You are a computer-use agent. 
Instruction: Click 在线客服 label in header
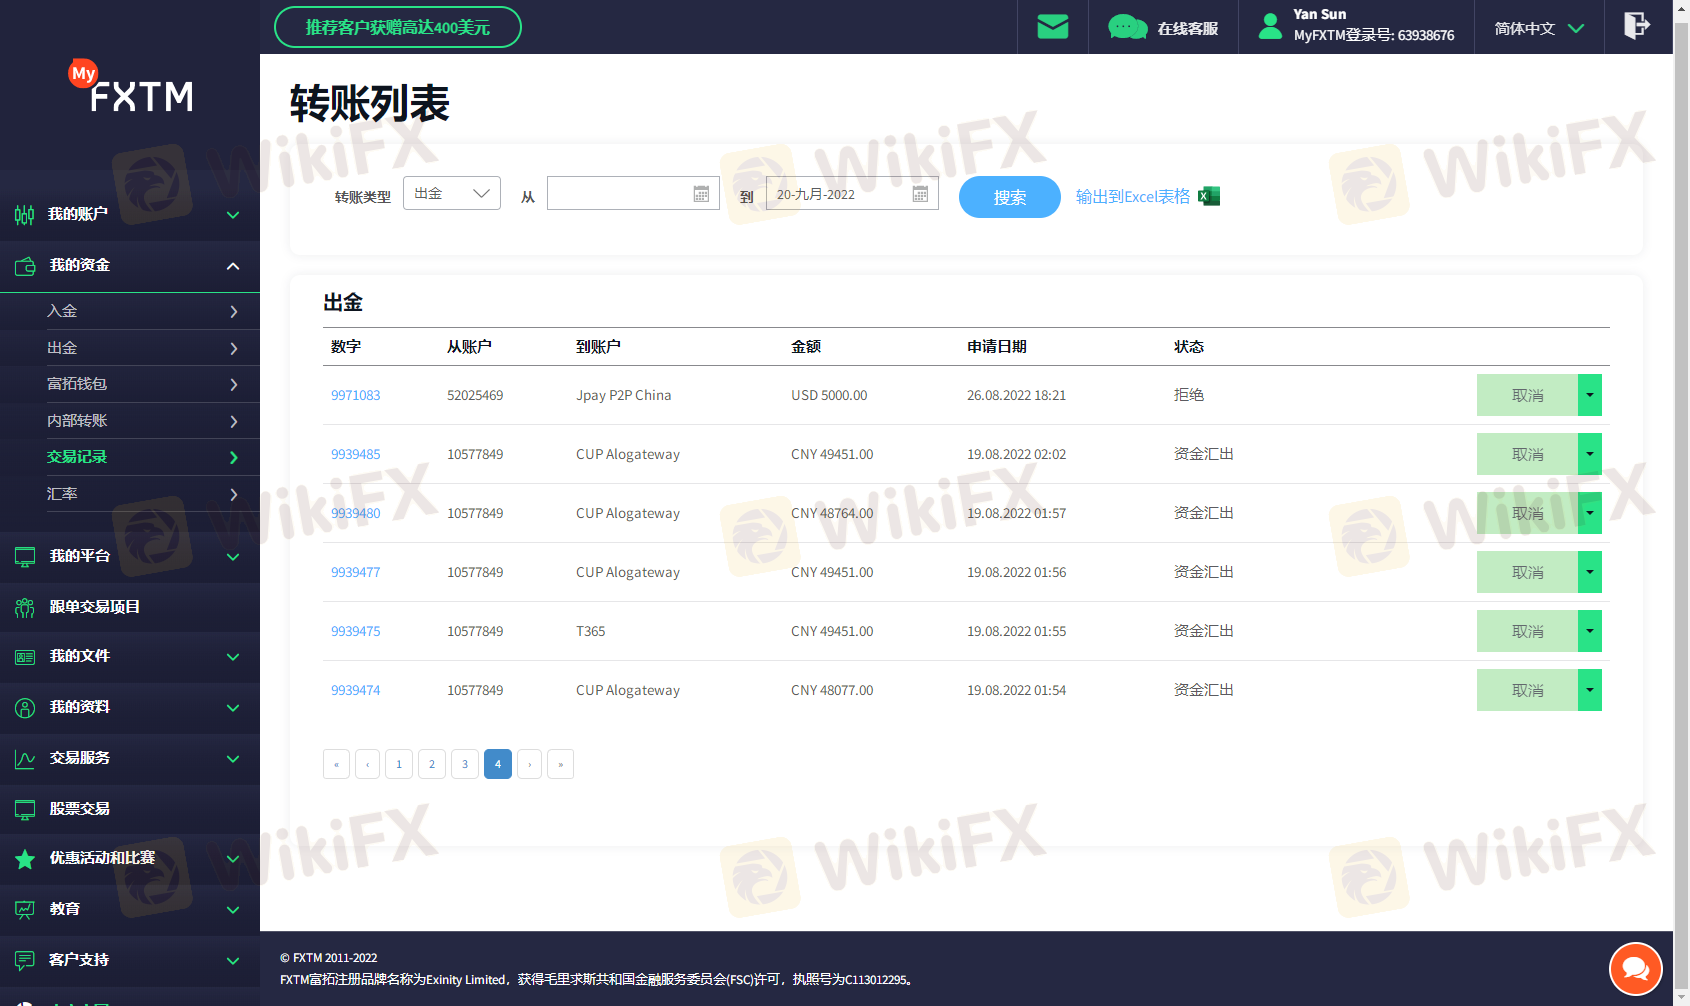click(1188, 28)
